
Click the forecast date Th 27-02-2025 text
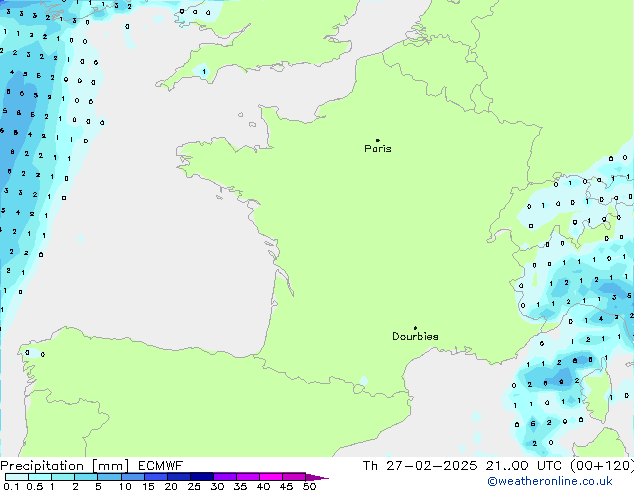point(420,466)
